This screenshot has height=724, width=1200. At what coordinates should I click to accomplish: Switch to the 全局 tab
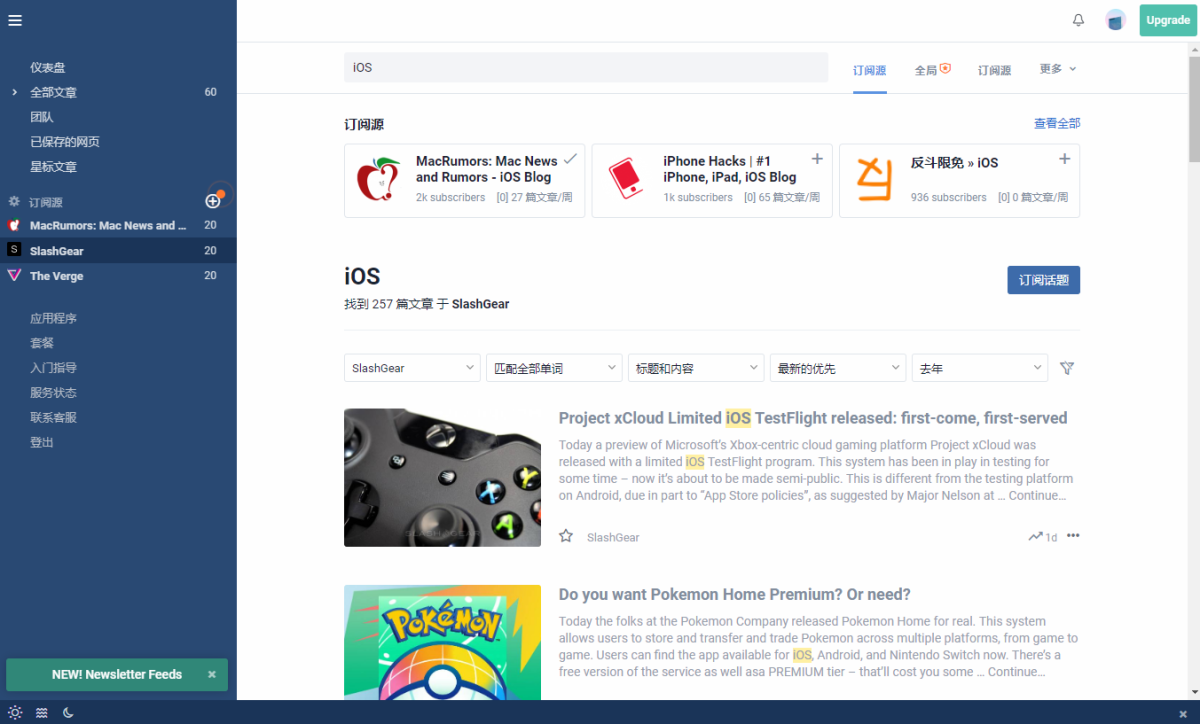coord(931,70)
